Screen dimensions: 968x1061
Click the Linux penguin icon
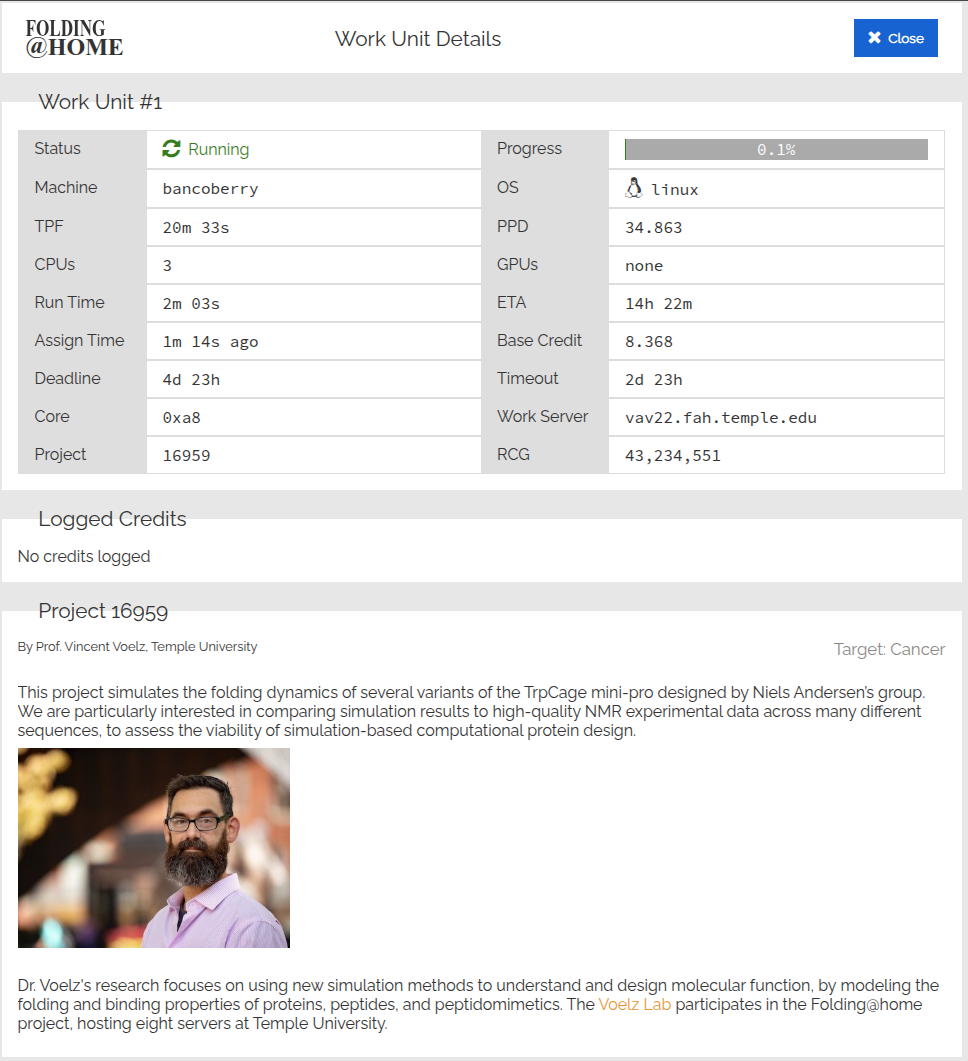coord(634,188)
